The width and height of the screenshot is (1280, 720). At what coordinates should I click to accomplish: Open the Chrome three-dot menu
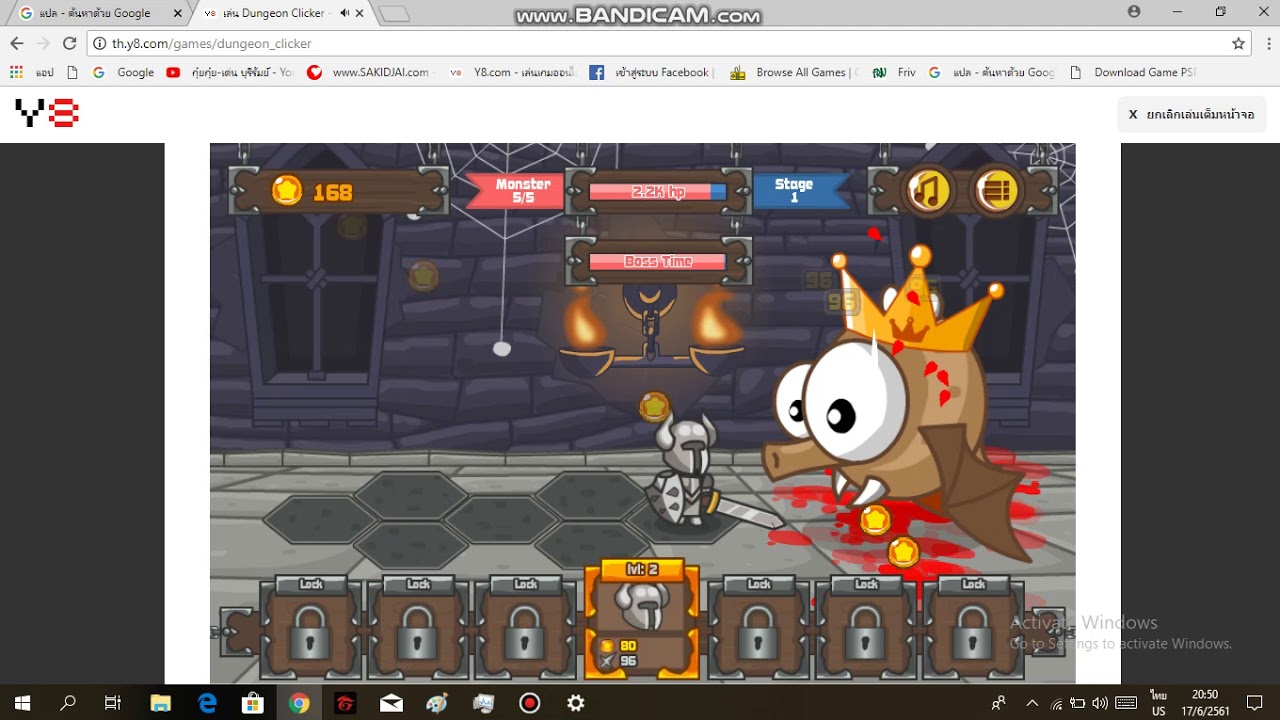point(1267,43)
